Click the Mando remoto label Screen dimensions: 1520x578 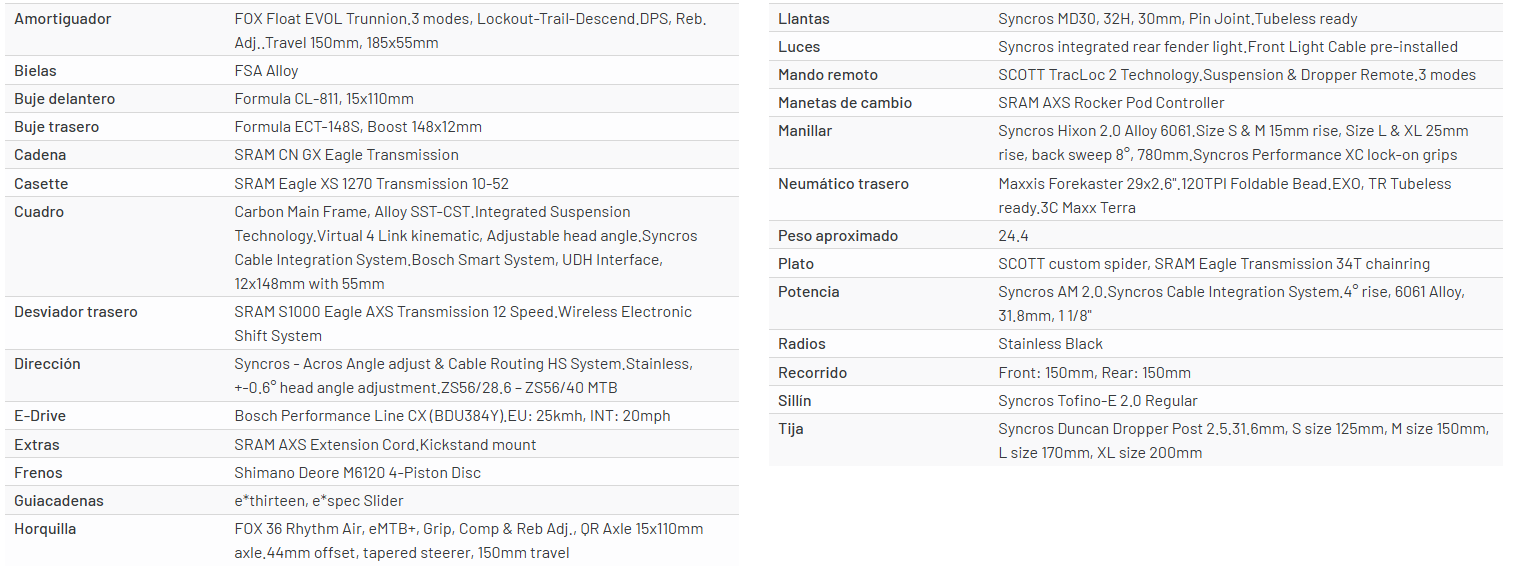[x=828, y=75]
